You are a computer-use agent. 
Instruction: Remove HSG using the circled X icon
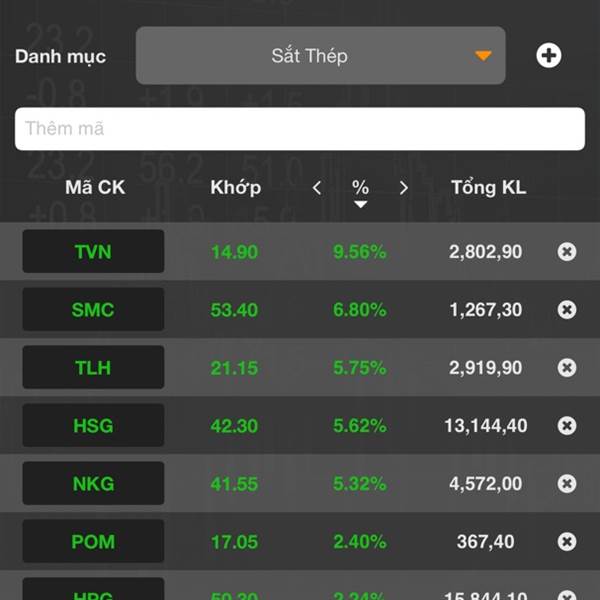pyautogui.click(x=567, y=426)
